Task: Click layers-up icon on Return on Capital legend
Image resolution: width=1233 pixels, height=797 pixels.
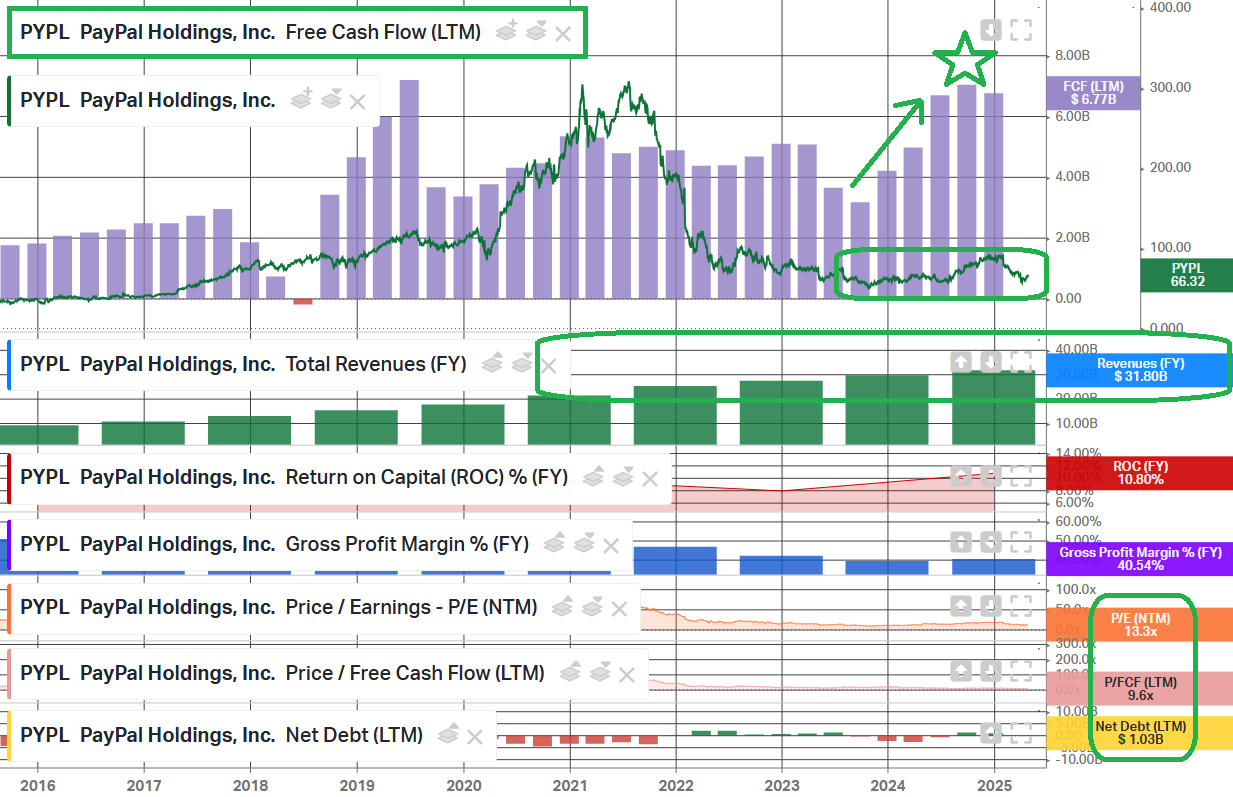Action: [x=594, y=477]
